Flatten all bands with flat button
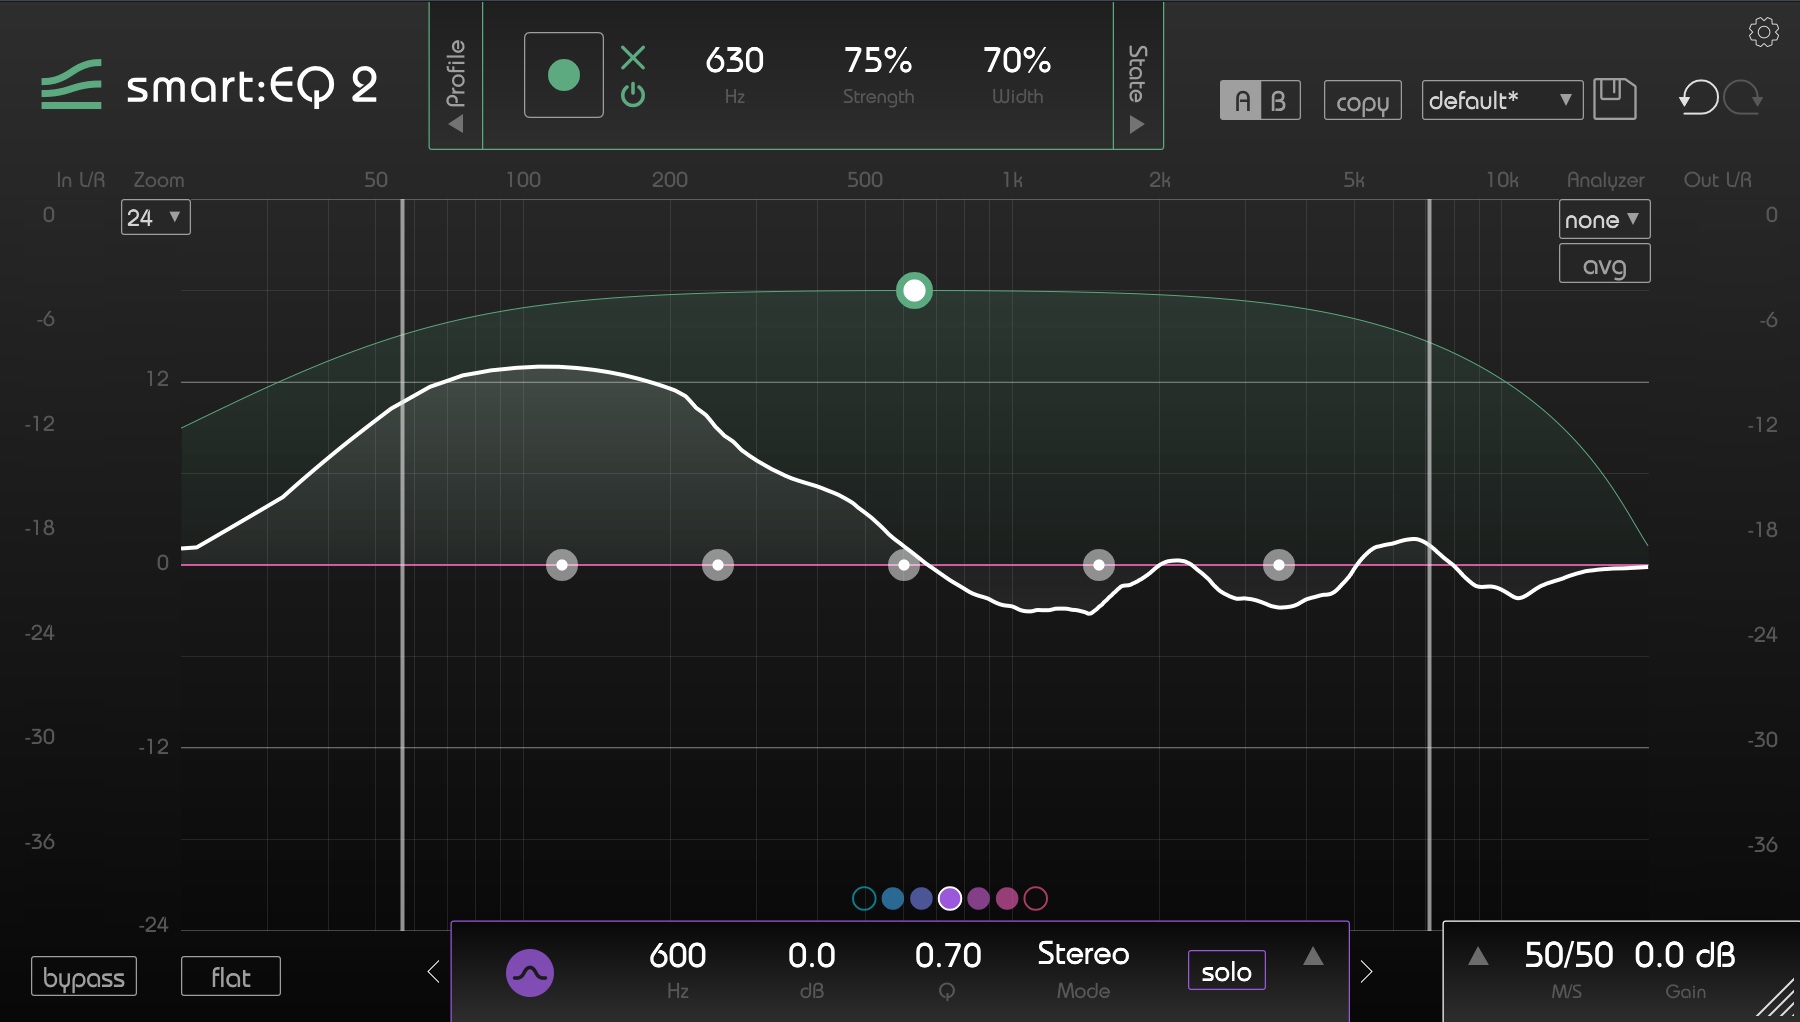 coord(230,976)
